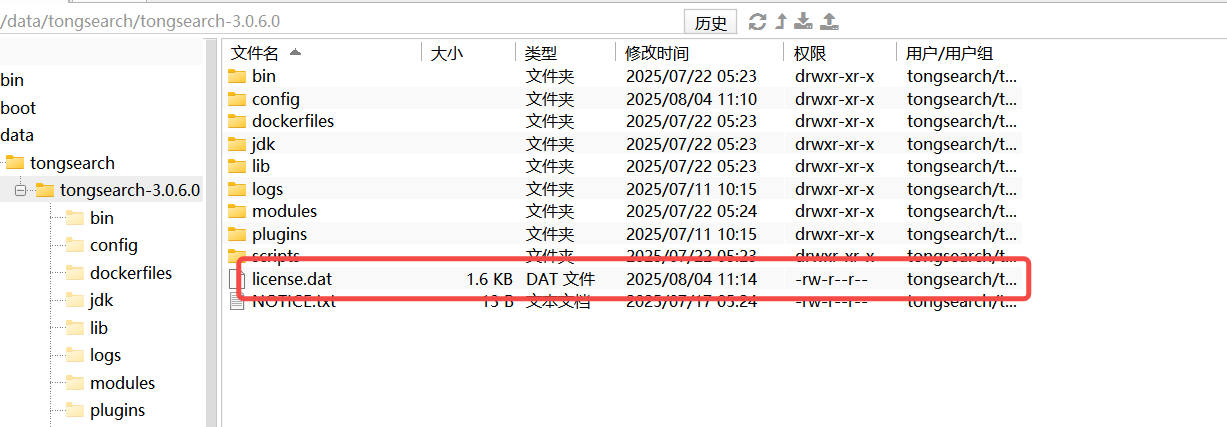Select jdk folder in tree
Image resolution: width=1227 pixels, height=427 pixels.
101,300
